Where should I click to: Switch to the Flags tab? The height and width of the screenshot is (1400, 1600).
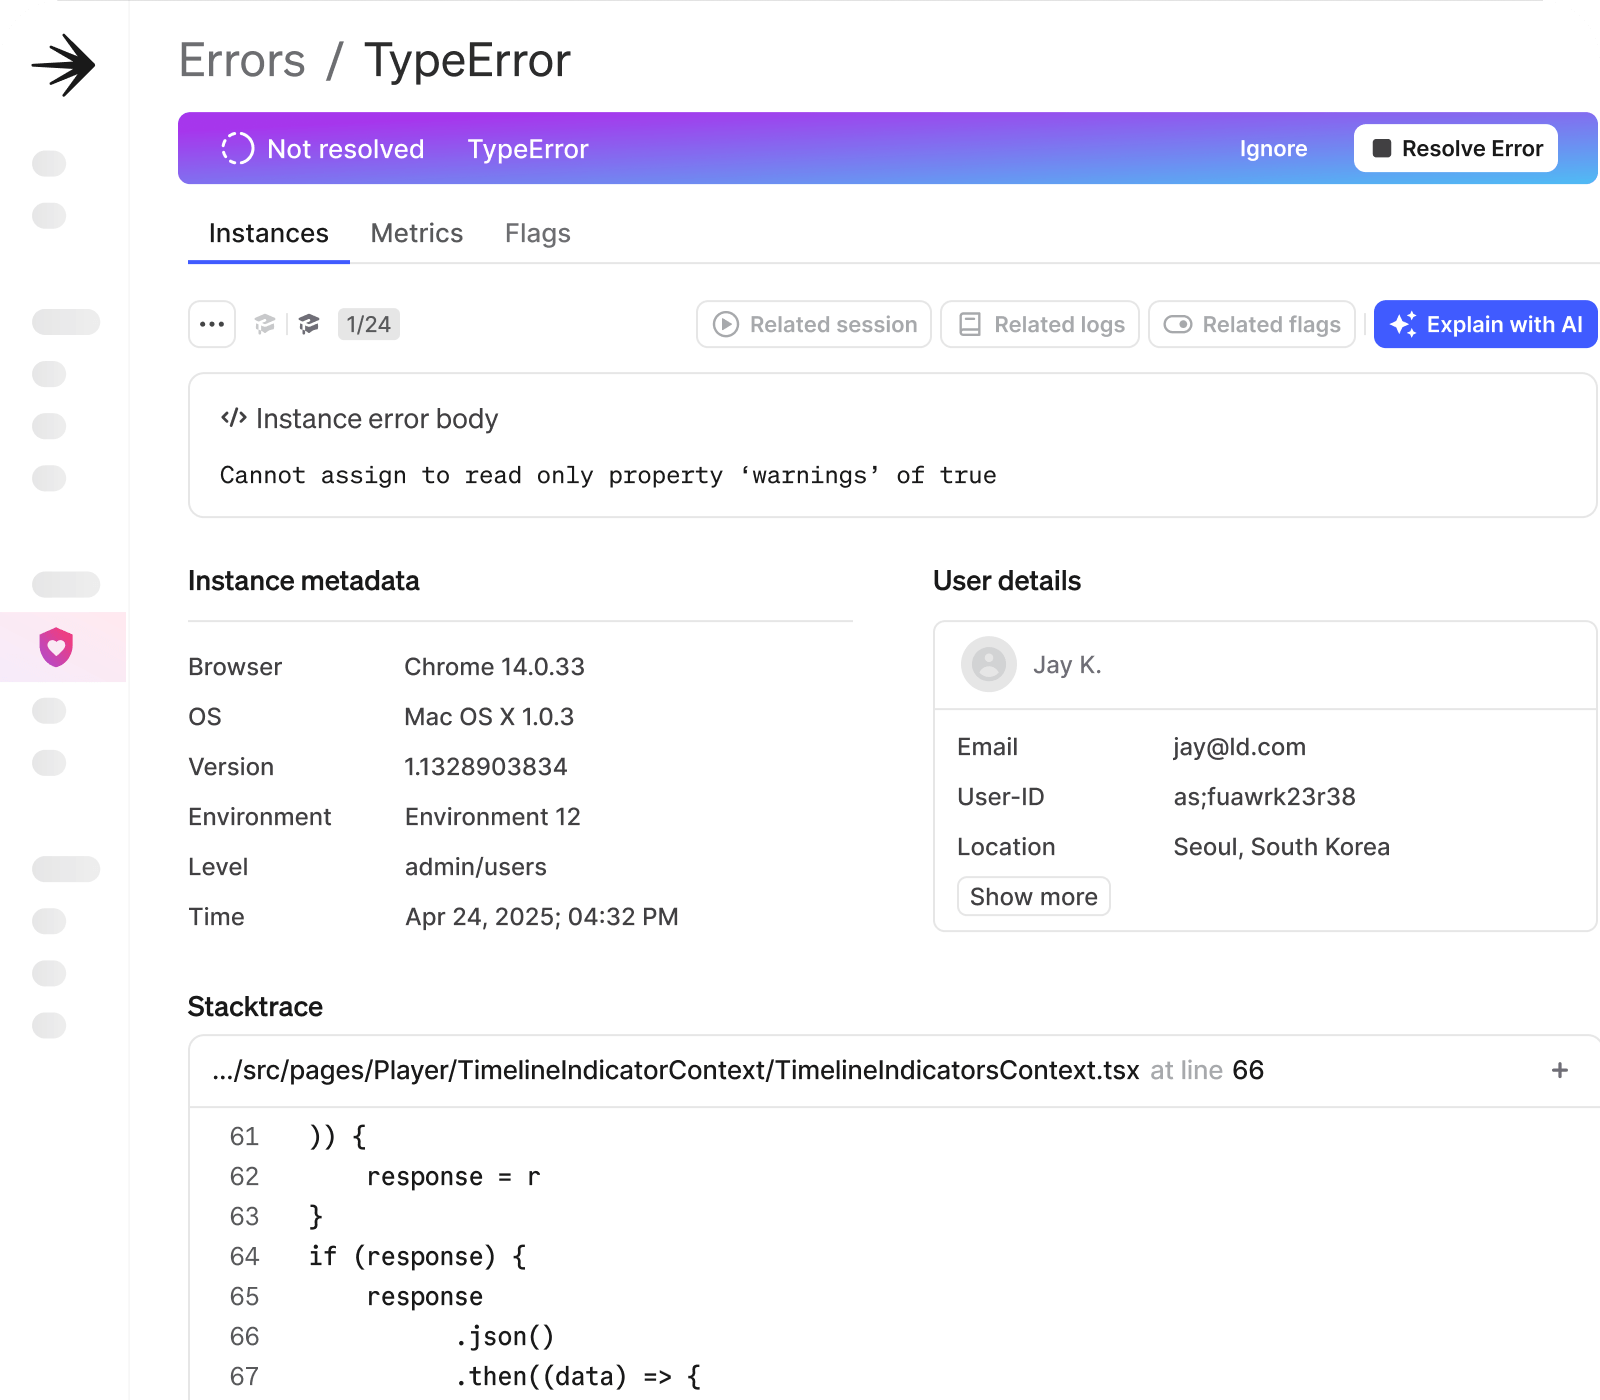pyautogui.click(x=537, y=233)
